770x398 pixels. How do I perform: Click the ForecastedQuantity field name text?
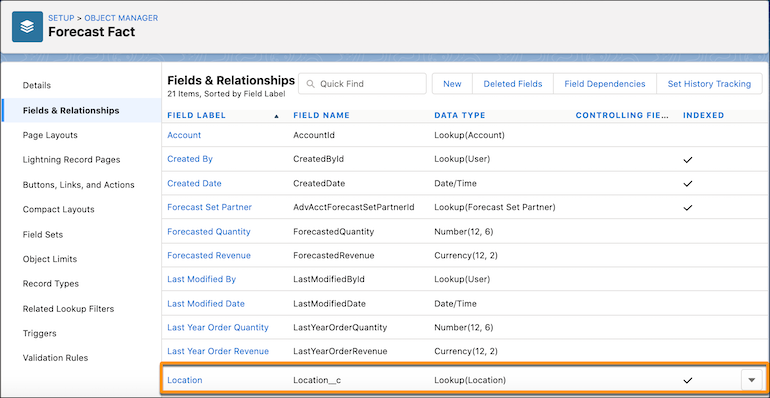tap(333, 231)
